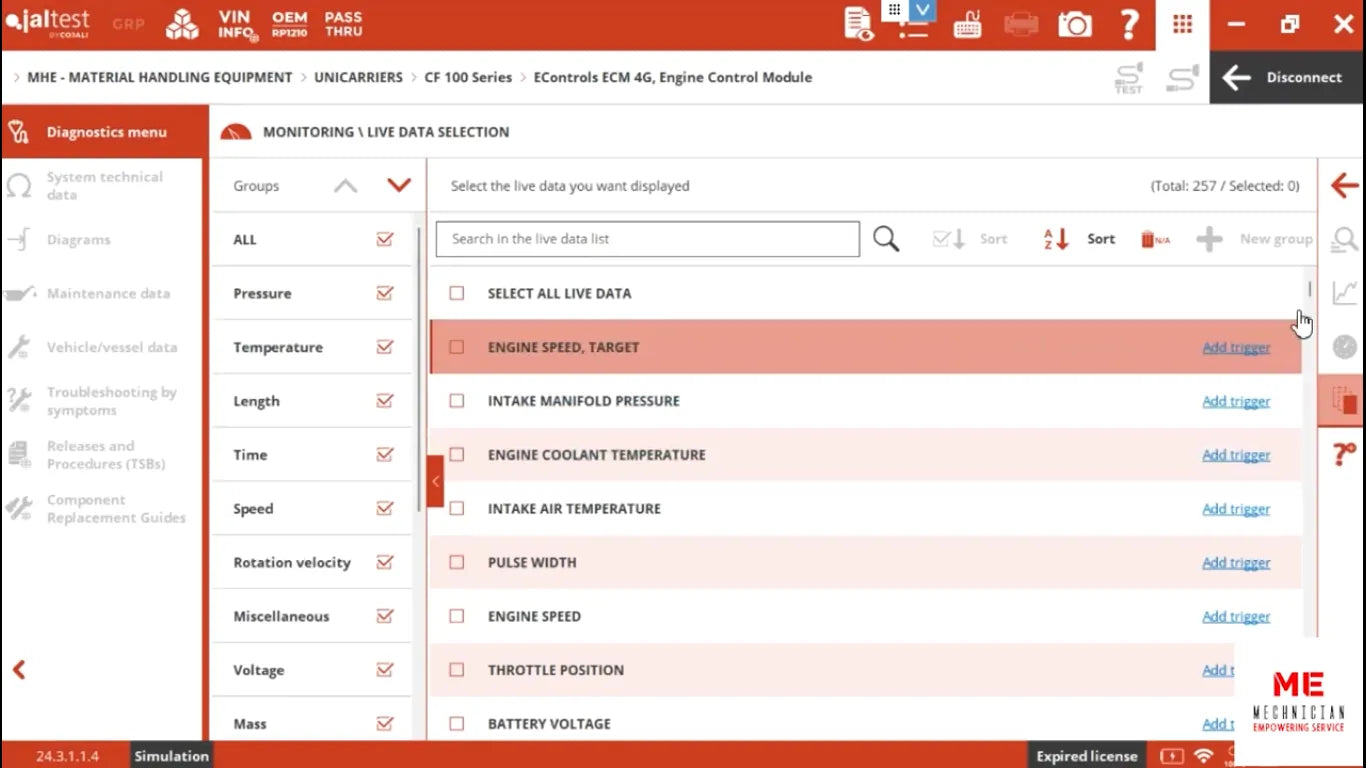Image resolution: width=1366 pixels, height=768 pixels.
Task: Click the Wi-Fi status icon
Action: pyautogui.click(x=1204, y=755)
